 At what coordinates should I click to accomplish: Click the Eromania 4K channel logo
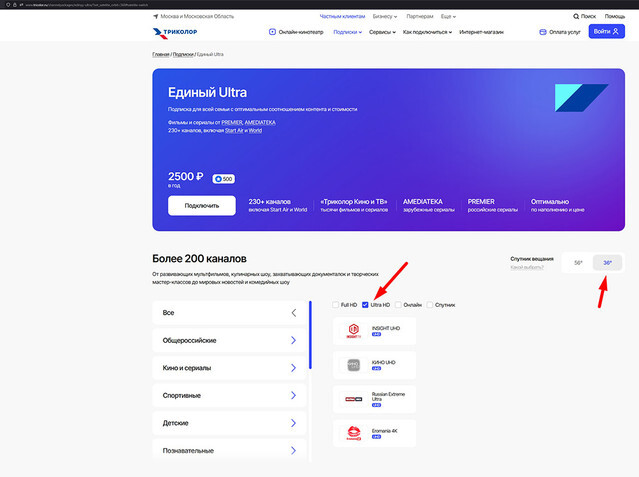click(x=353, y=433)
